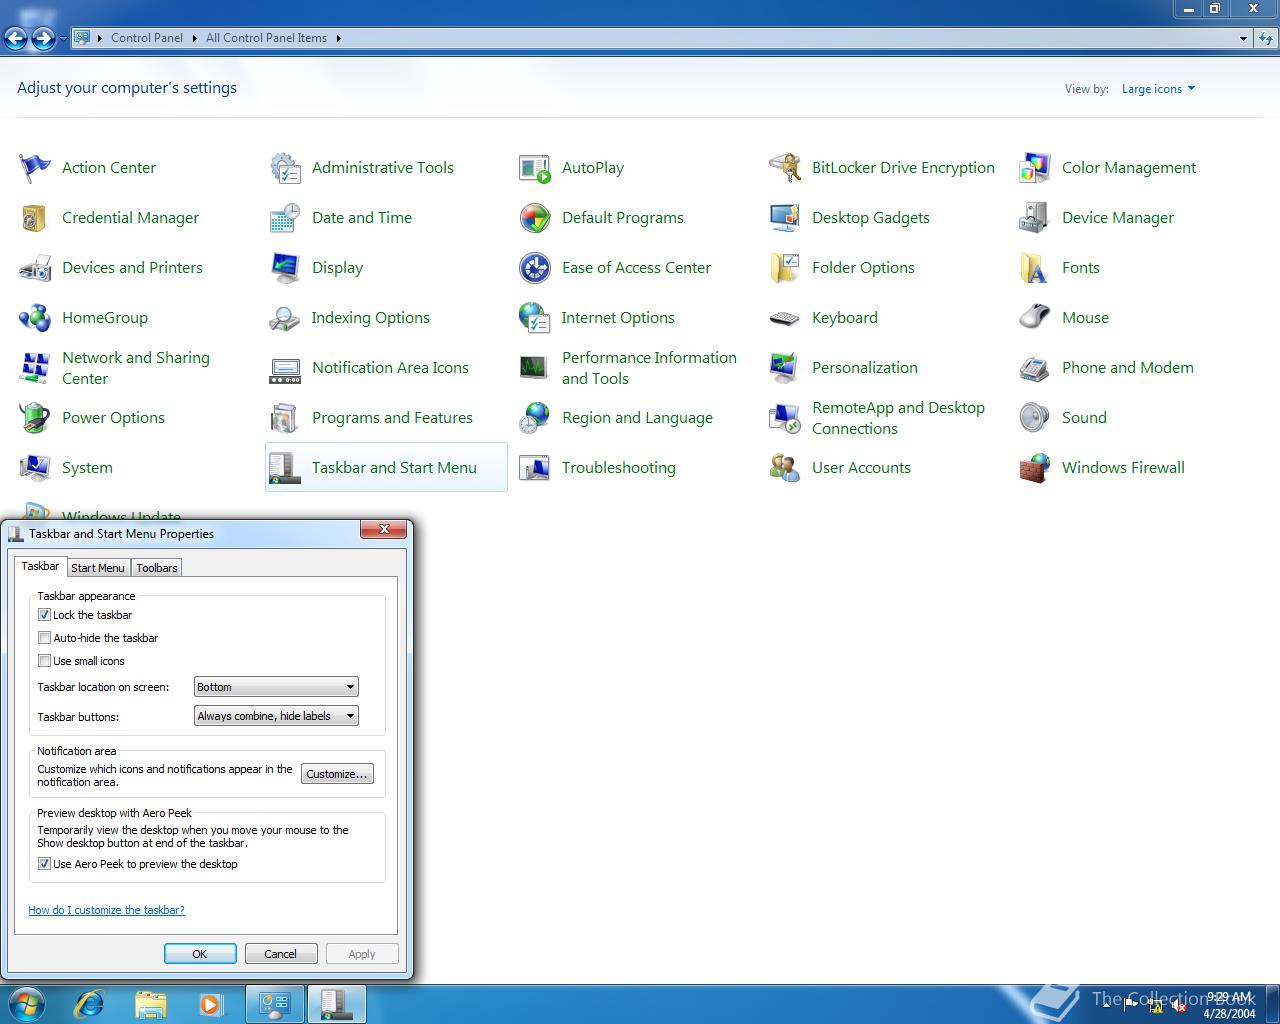Image resolution: width=1280 pixels, height=1024 pixels.
Task: Open the HomeGroup icon
Action: 35,318
